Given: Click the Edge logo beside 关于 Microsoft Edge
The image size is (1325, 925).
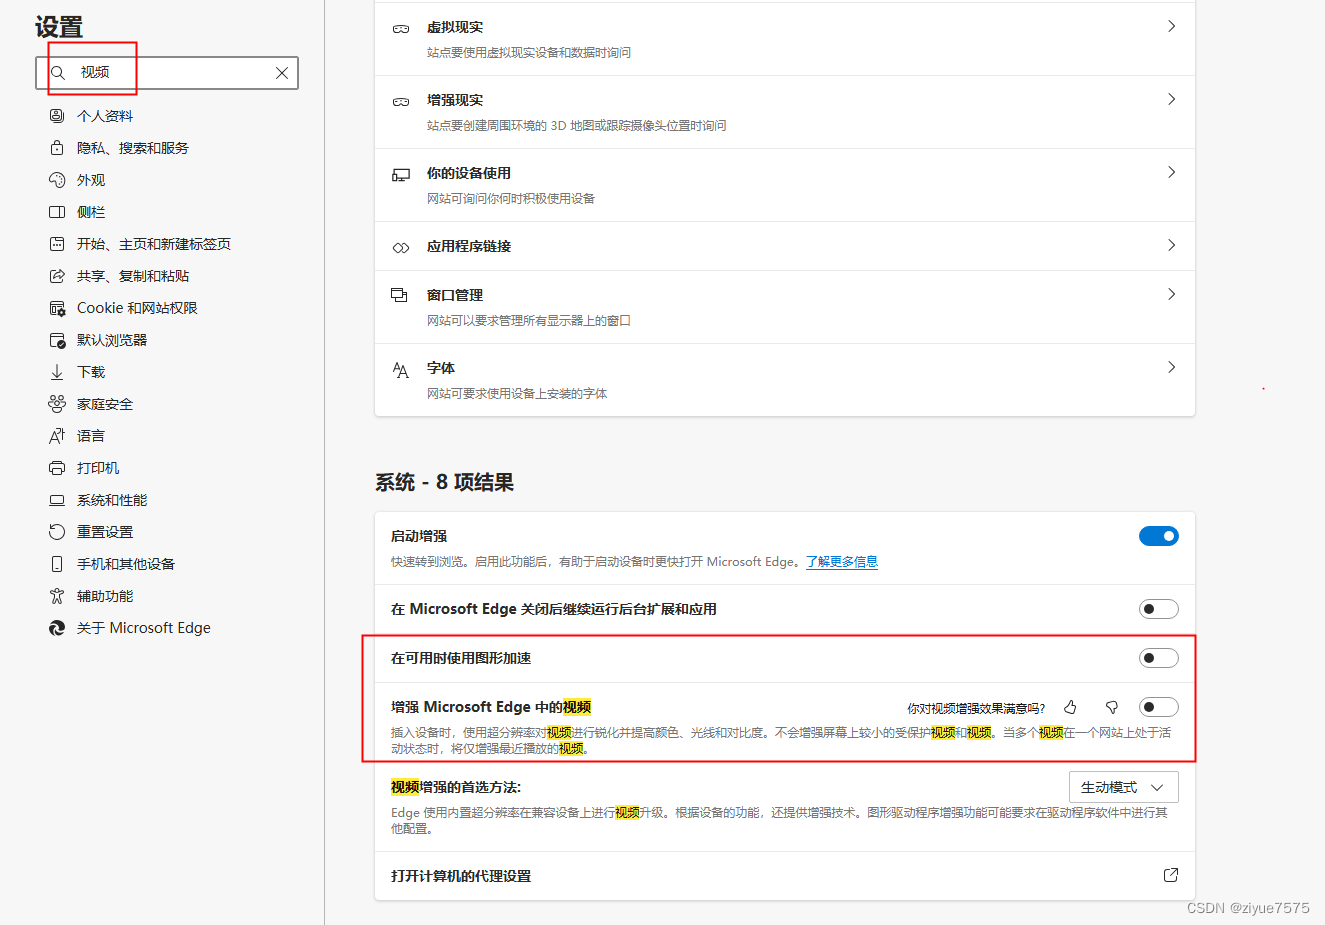Looking at the screenshot, I should (57, 628).
